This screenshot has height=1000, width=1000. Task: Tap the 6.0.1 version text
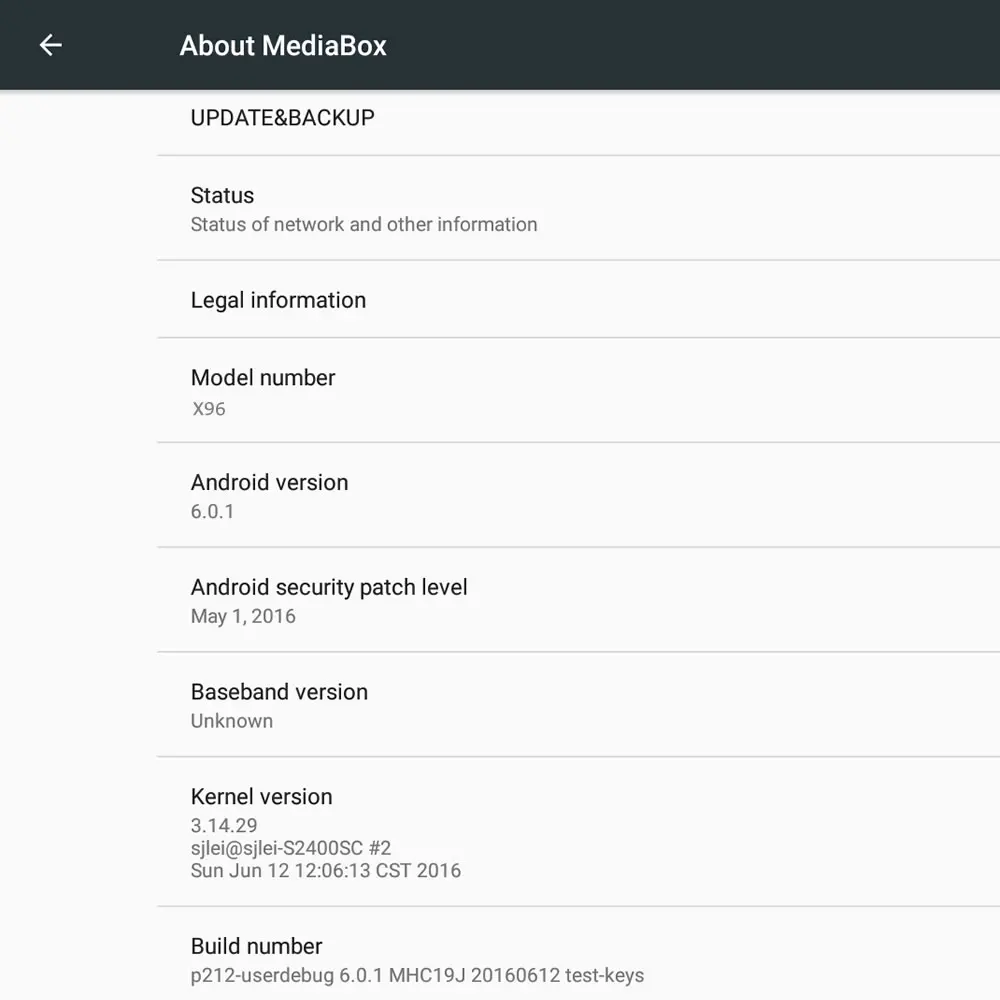click(209, 511)
